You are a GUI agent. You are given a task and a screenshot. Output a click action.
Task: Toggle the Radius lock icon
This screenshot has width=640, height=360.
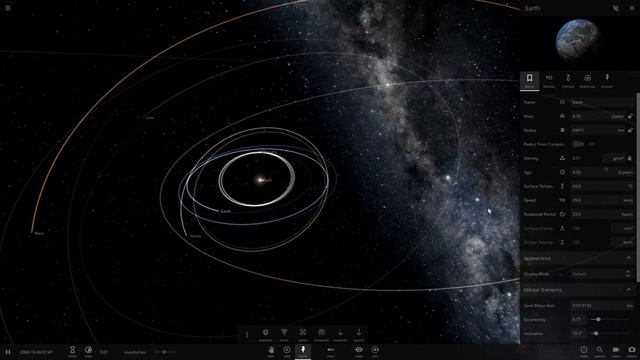pyautogui.click(x=631, y=130)
